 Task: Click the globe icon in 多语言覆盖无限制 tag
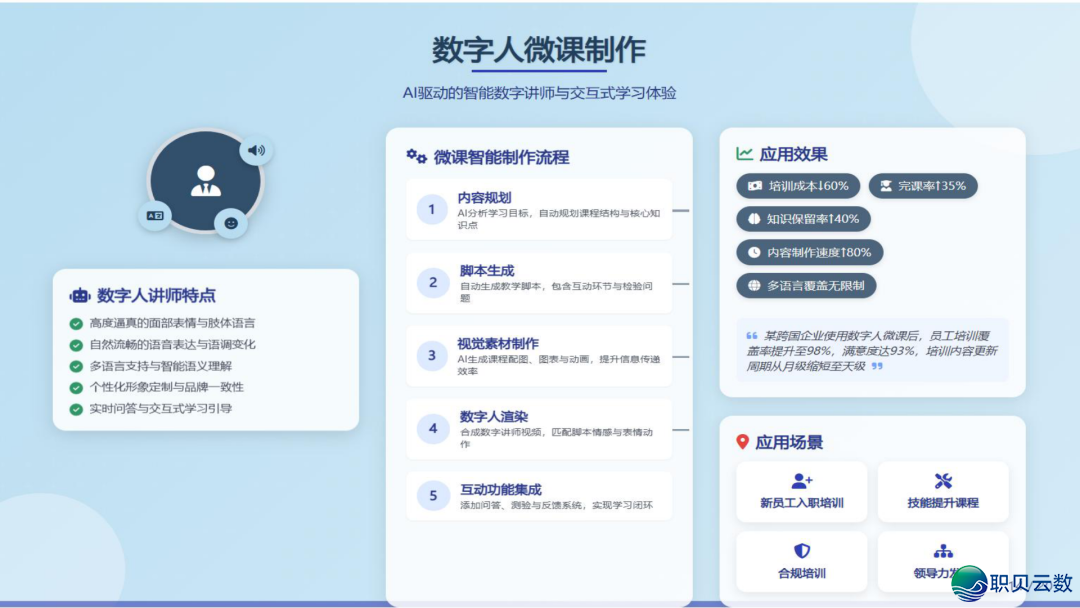754,285
